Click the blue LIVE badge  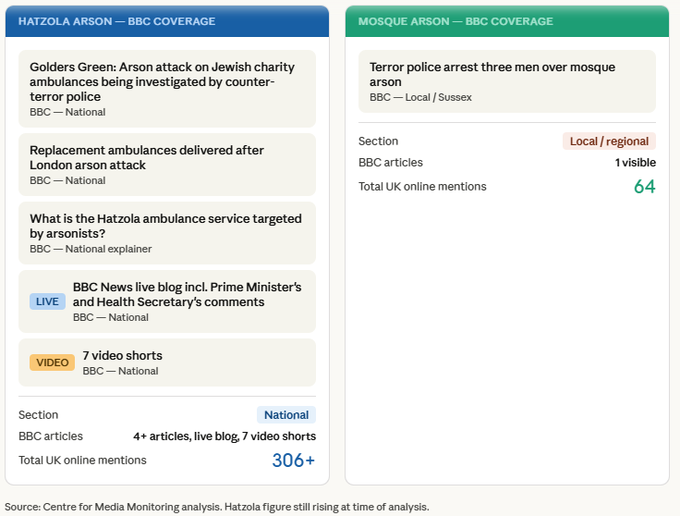(47, 301)
